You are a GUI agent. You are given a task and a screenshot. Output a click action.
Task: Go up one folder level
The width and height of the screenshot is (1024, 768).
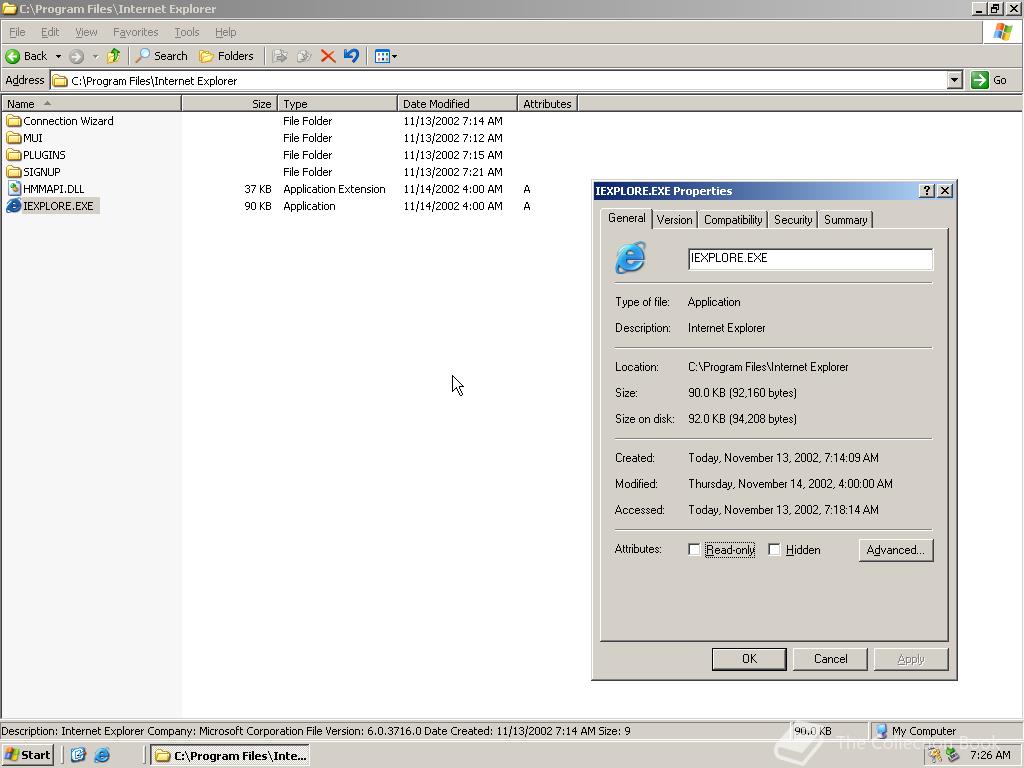[x=114, y=56]
